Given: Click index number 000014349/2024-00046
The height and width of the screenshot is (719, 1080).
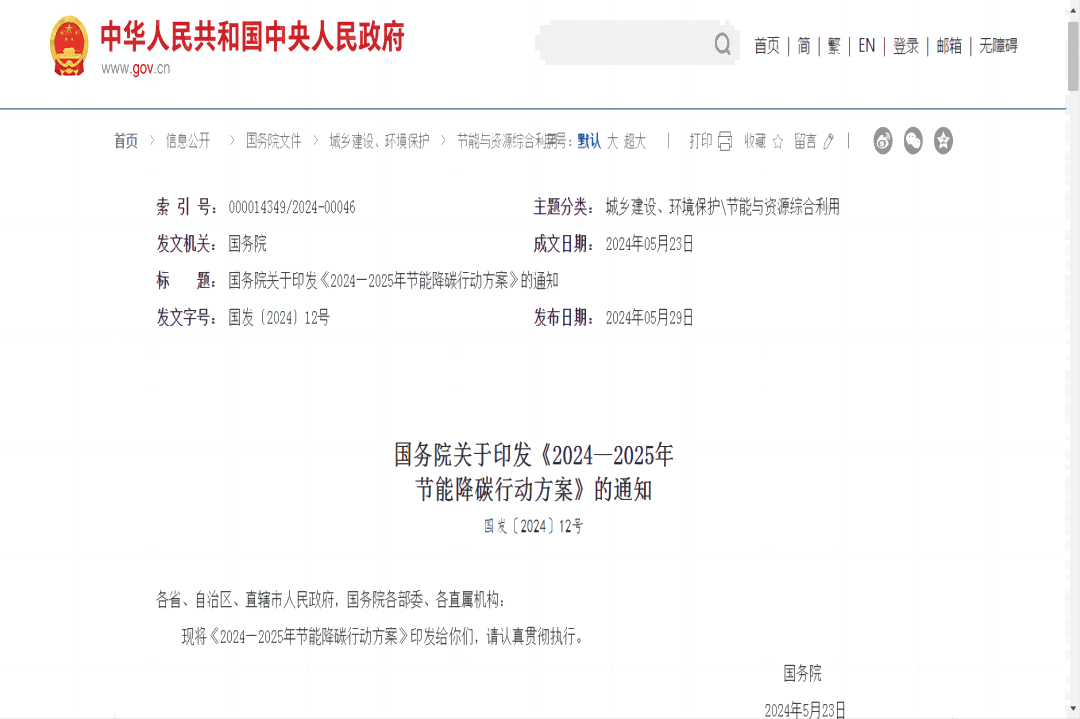Looking at the screenshot, I should (x=292, y=207).
